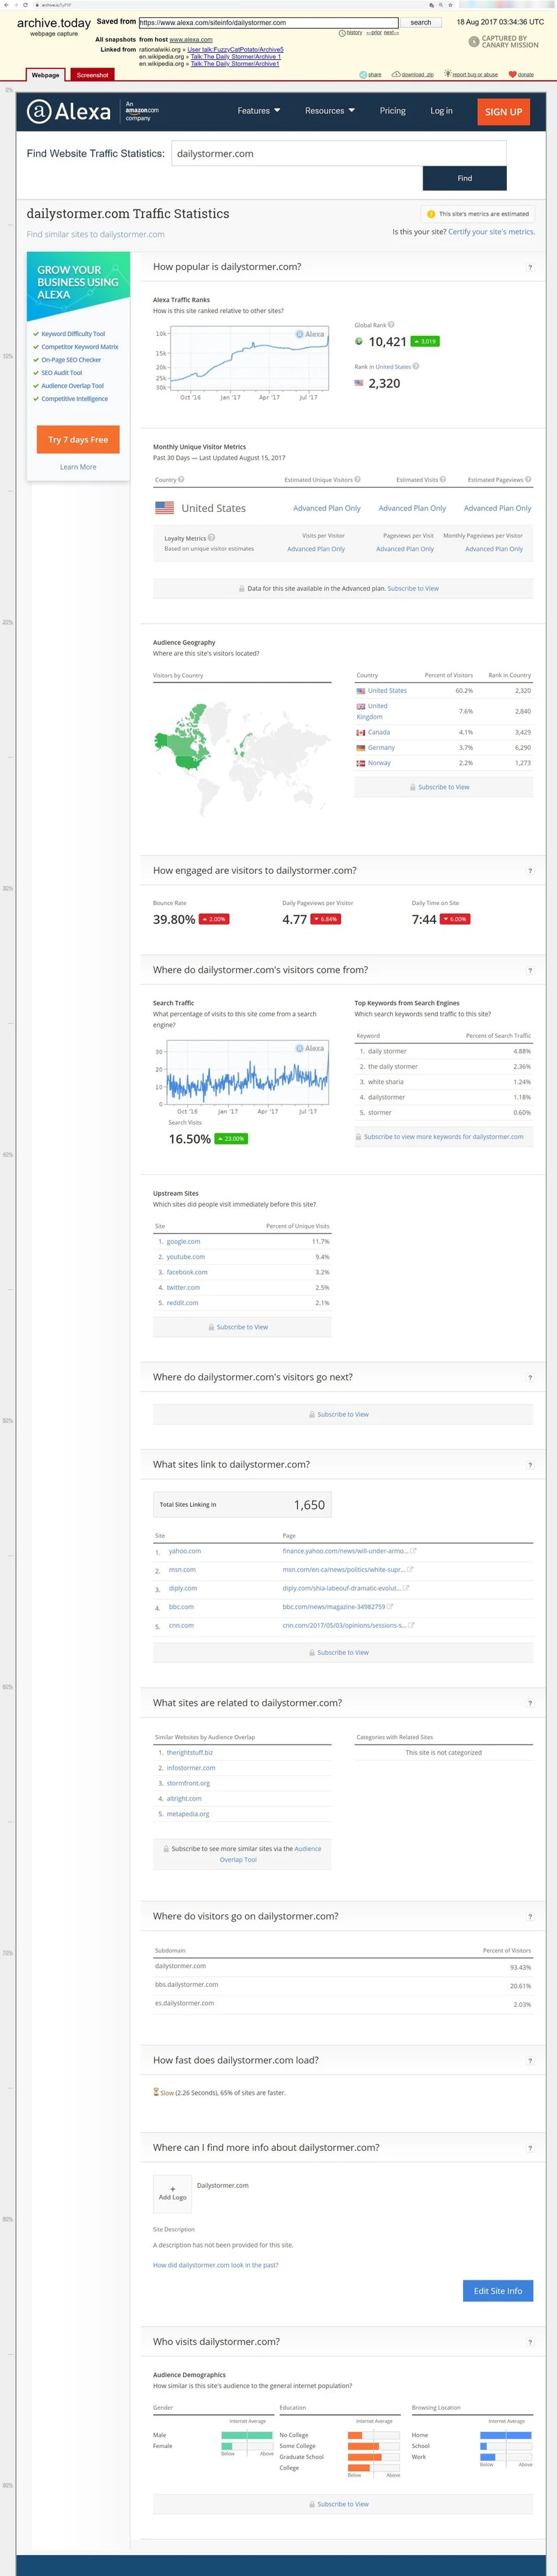557x2576 pixels.
Task: Click the Find button
Action: point(465,178)
